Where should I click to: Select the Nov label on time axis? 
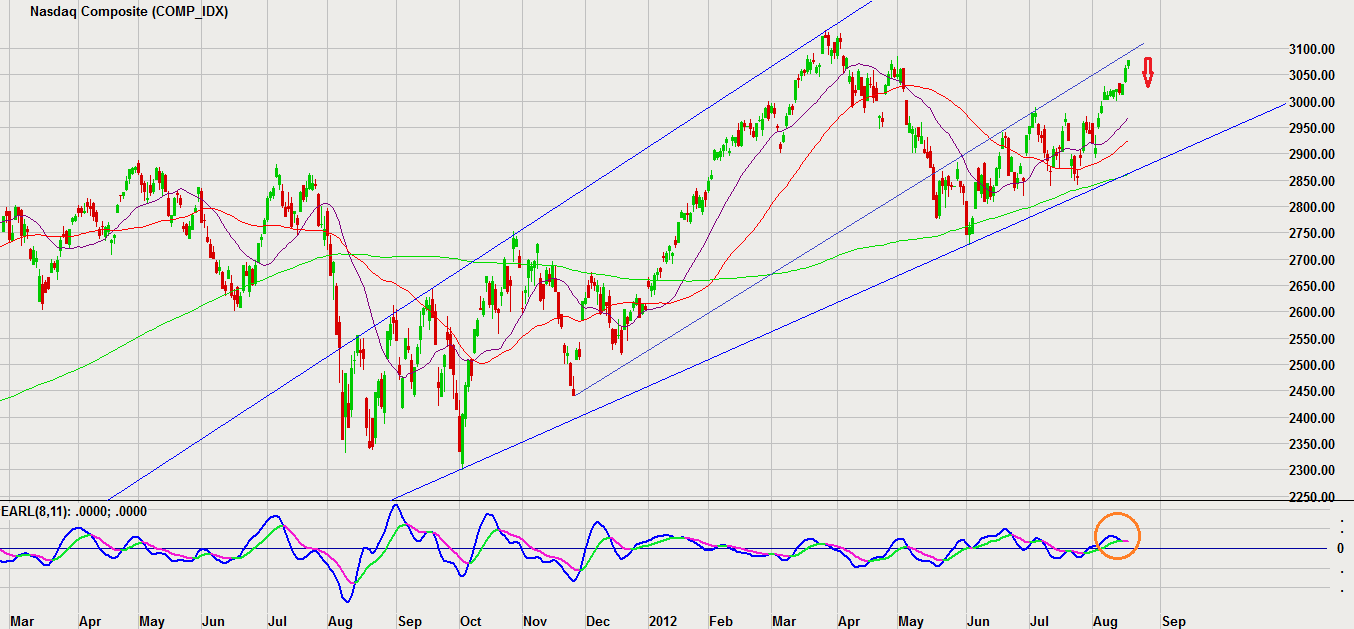click(x=536, y=621)
